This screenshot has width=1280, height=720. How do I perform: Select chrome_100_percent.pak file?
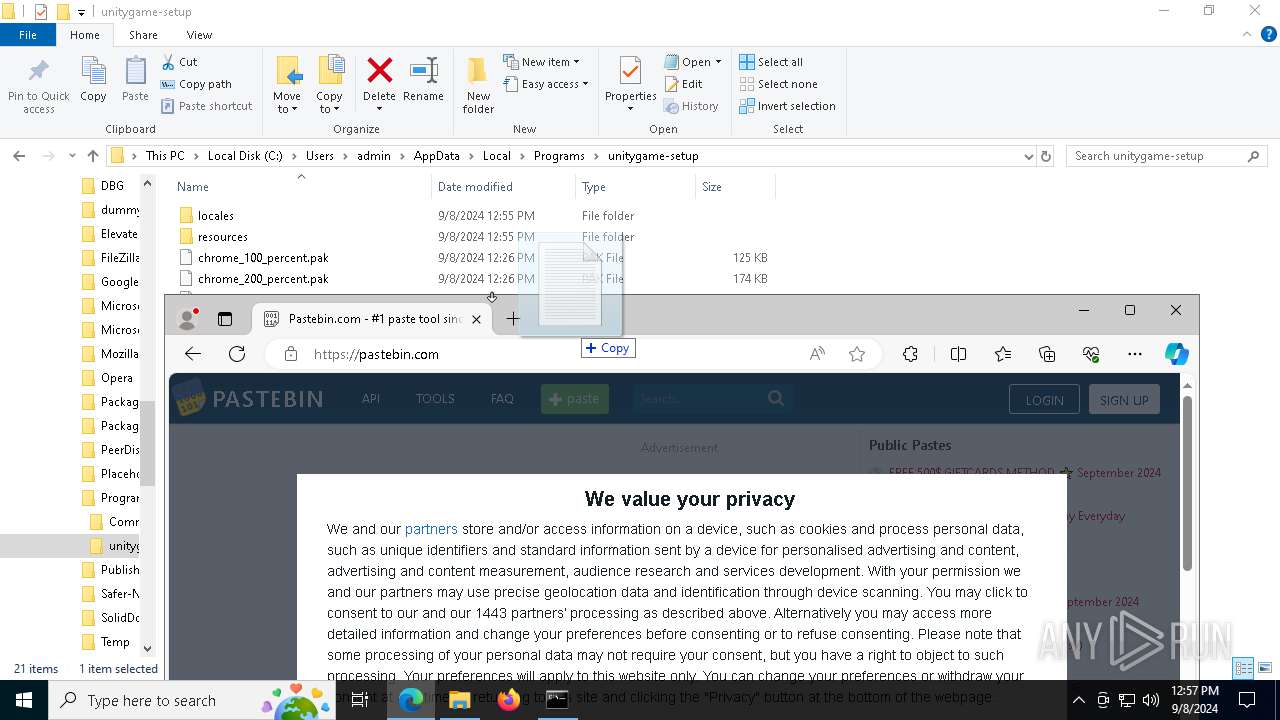[x=263, y=258]
